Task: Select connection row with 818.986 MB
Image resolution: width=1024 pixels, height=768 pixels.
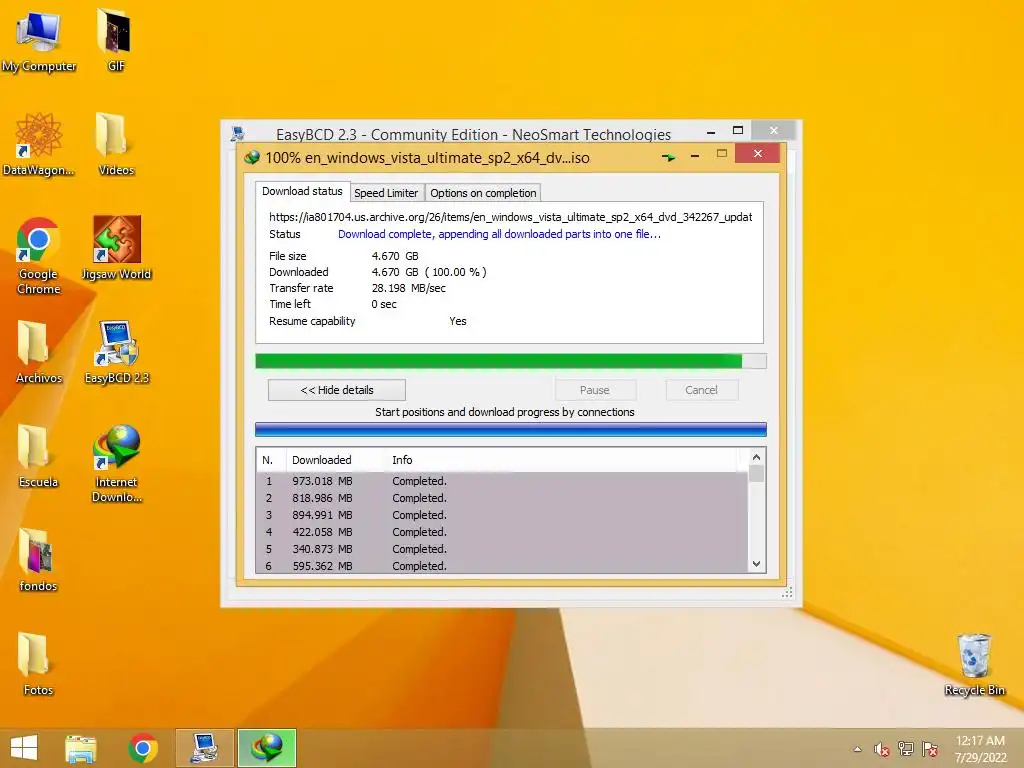Action: tap(502, 498)
